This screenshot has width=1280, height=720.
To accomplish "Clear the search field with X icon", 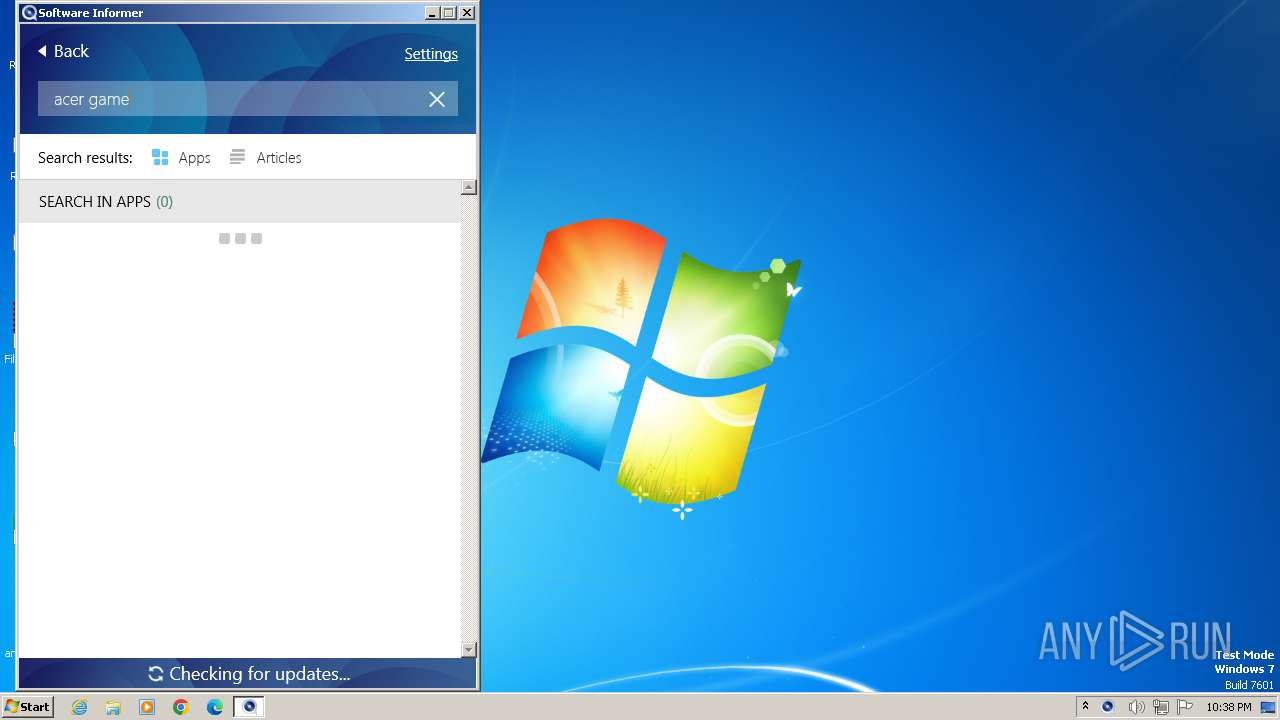I will click(437, 99).
